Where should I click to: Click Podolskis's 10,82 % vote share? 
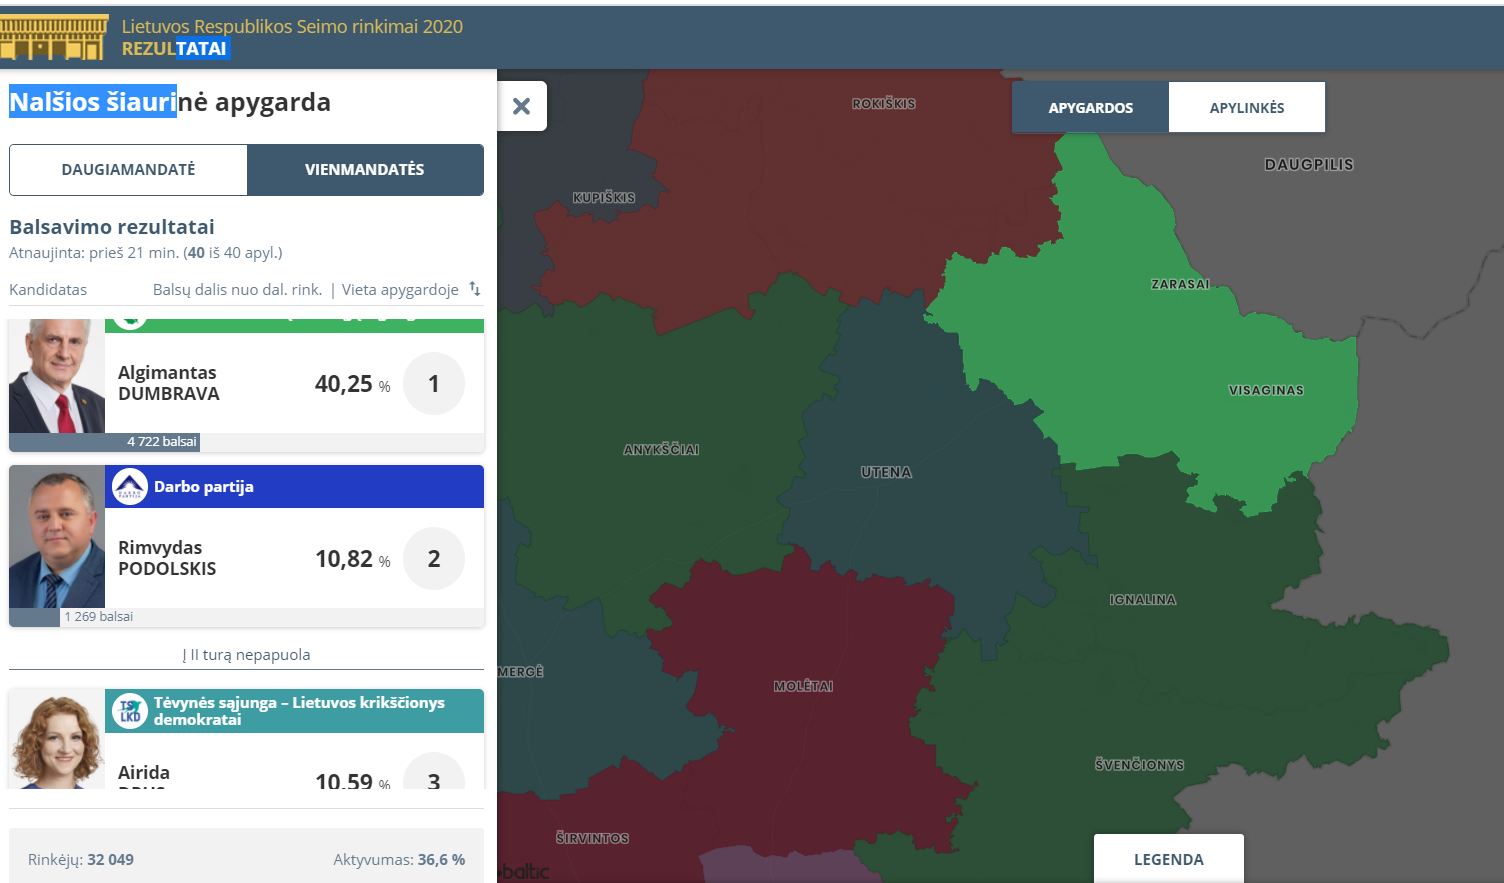coord(352,559)
